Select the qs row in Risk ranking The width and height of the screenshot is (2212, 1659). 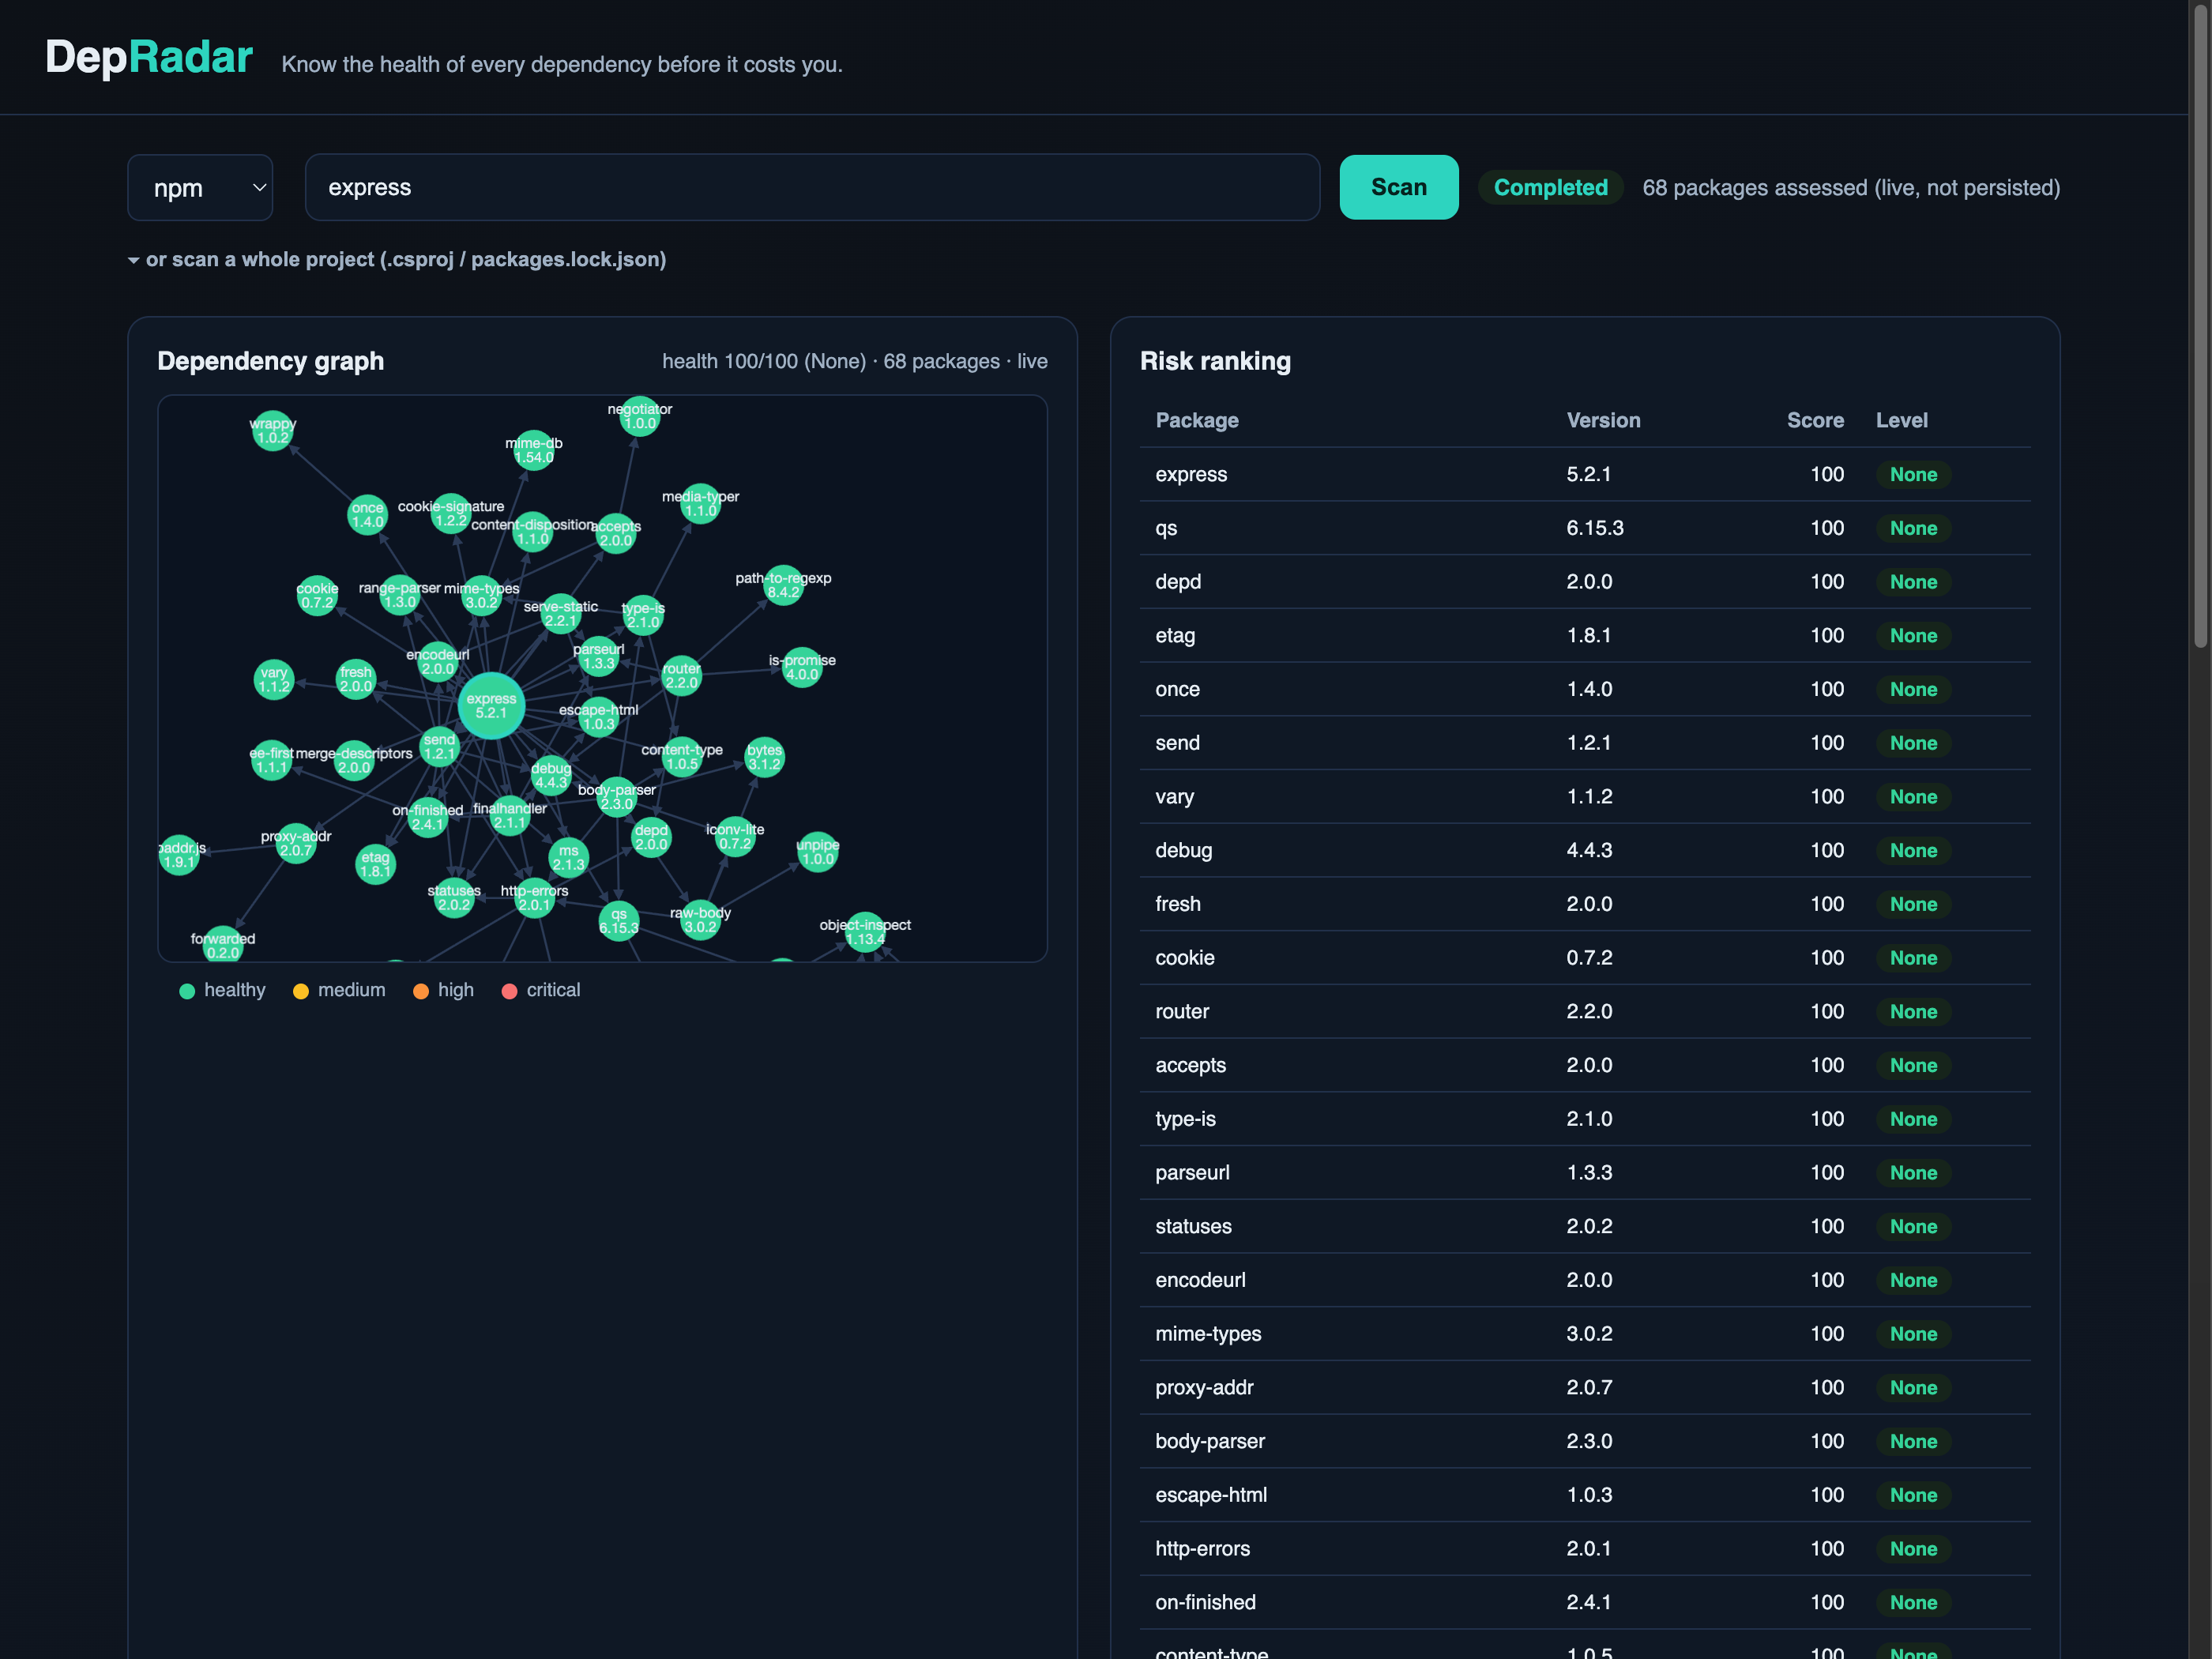[x=1585, y=528]
